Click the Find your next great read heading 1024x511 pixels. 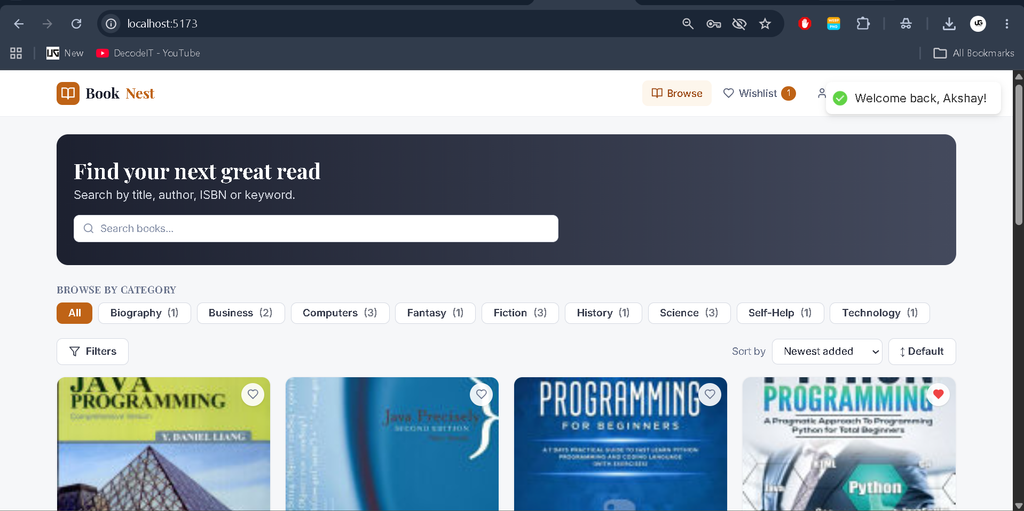click(197, 171)
